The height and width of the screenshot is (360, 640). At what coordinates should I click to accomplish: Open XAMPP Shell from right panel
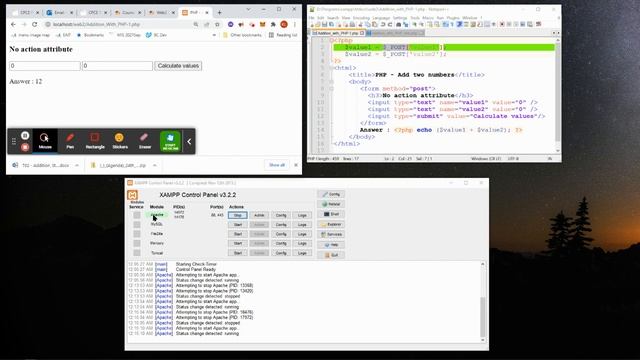(331, 214)
